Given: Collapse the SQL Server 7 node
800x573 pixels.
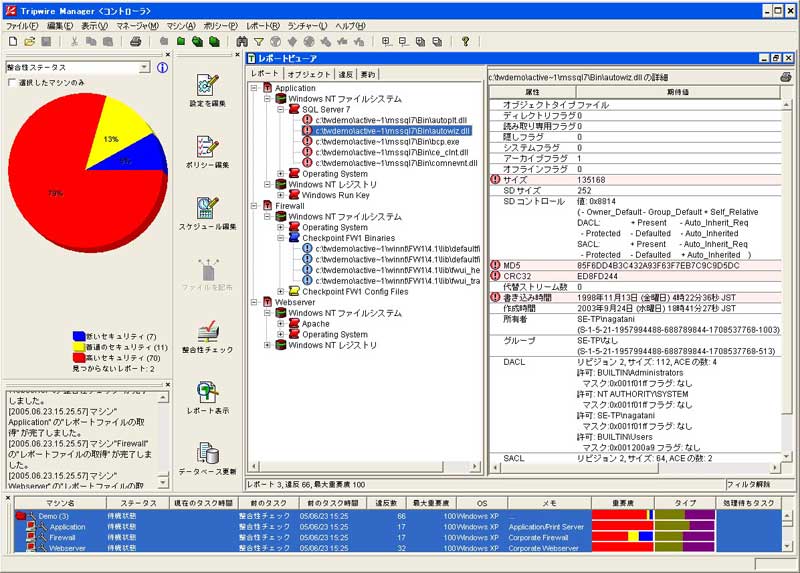Looking at the screenshot, I should click(x=281, y=109).
